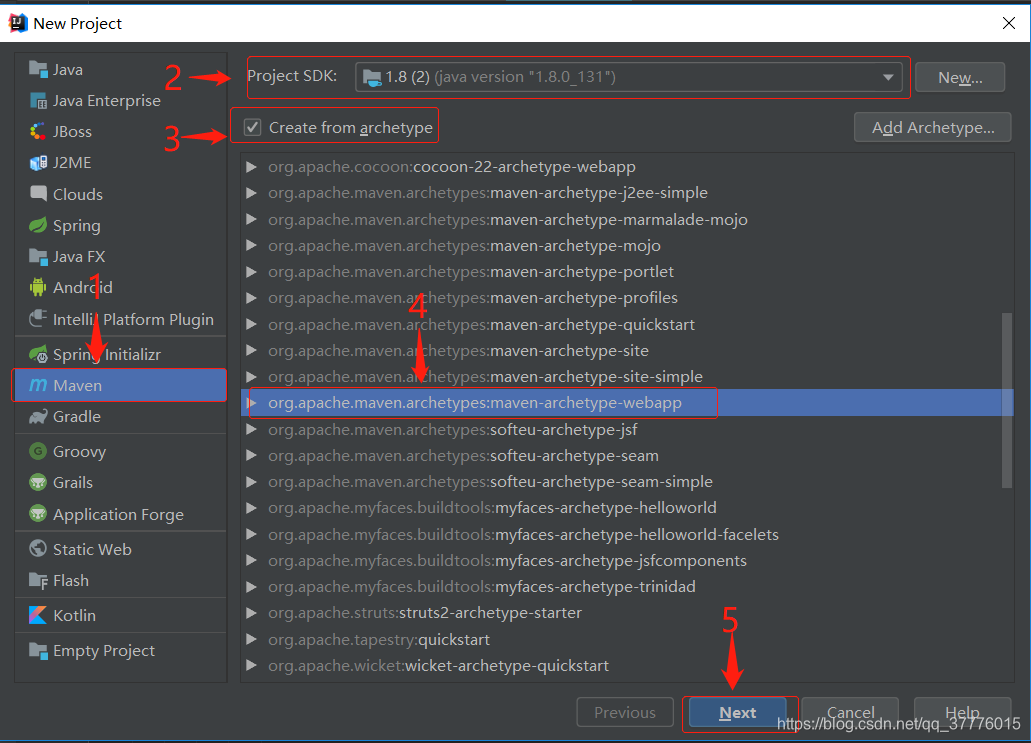Screen dimensions: 1031x743
Task: Expand the cocoon-22-archetype-webapp node
Action: 251,166
